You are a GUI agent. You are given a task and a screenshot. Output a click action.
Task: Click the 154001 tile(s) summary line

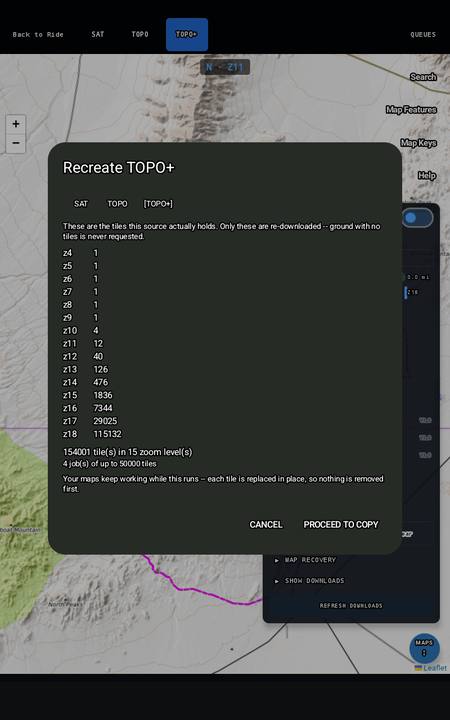[128, 452]
